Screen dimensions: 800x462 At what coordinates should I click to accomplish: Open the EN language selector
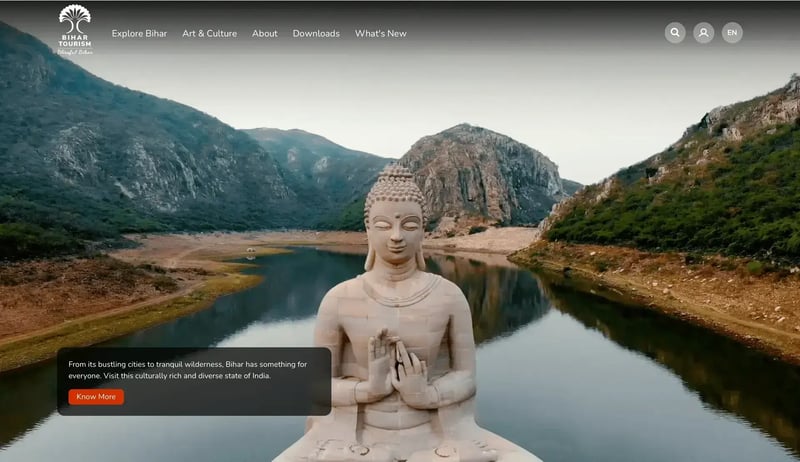732,33
